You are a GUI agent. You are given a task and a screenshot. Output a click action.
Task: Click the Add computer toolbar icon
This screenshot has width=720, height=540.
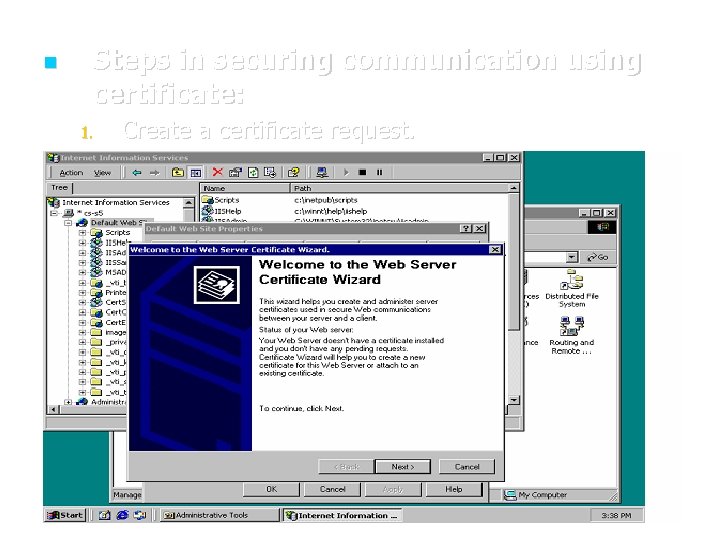click(x=322, y=173)
